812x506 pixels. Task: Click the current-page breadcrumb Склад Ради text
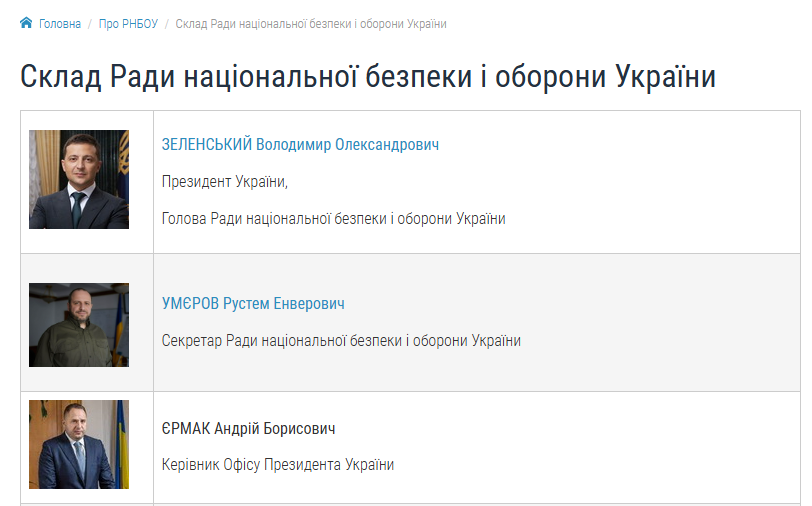310,24
